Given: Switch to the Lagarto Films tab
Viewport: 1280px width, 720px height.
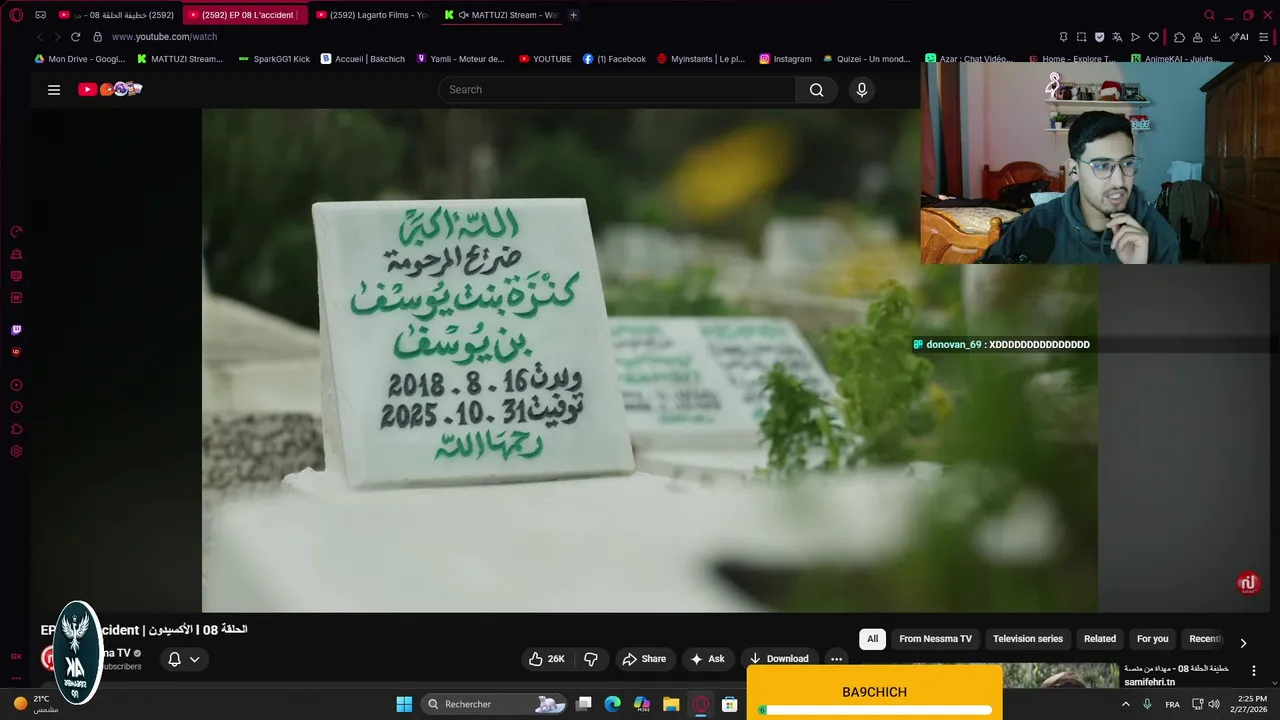Looking at the screenshot, I should tap(372, 15).
